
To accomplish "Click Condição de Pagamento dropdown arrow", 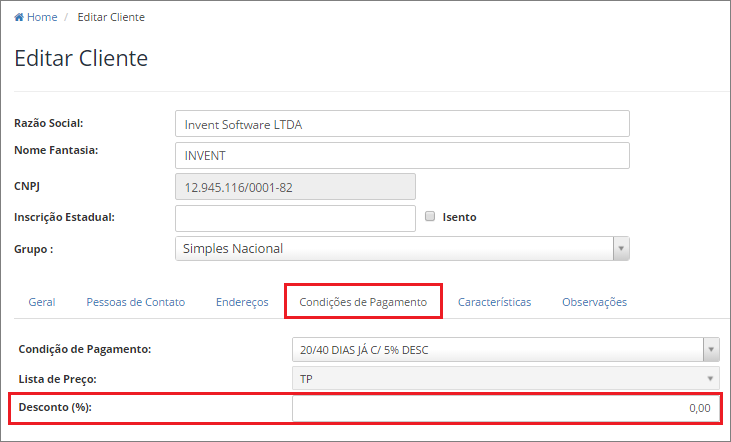I will 711,350.
